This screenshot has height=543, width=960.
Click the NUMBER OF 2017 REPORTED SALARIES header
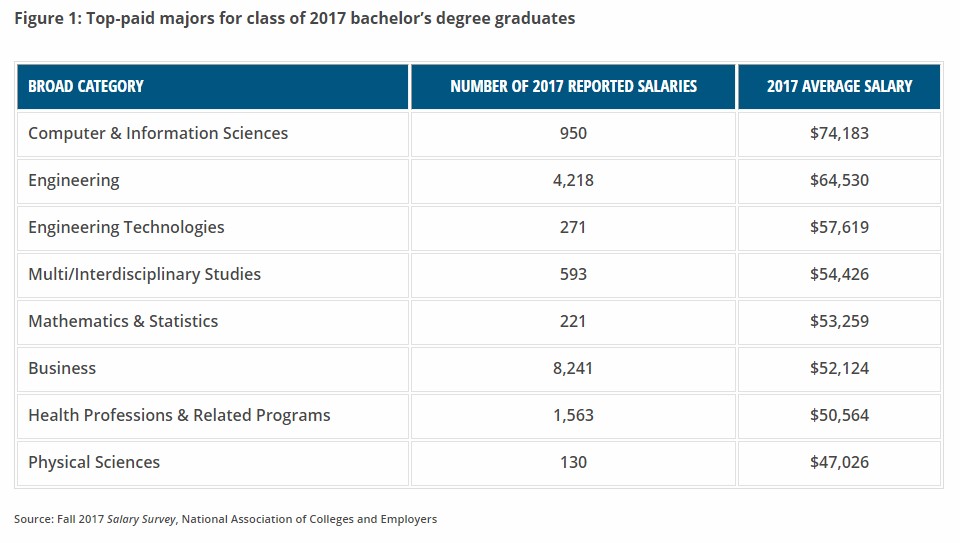point(573,86)
